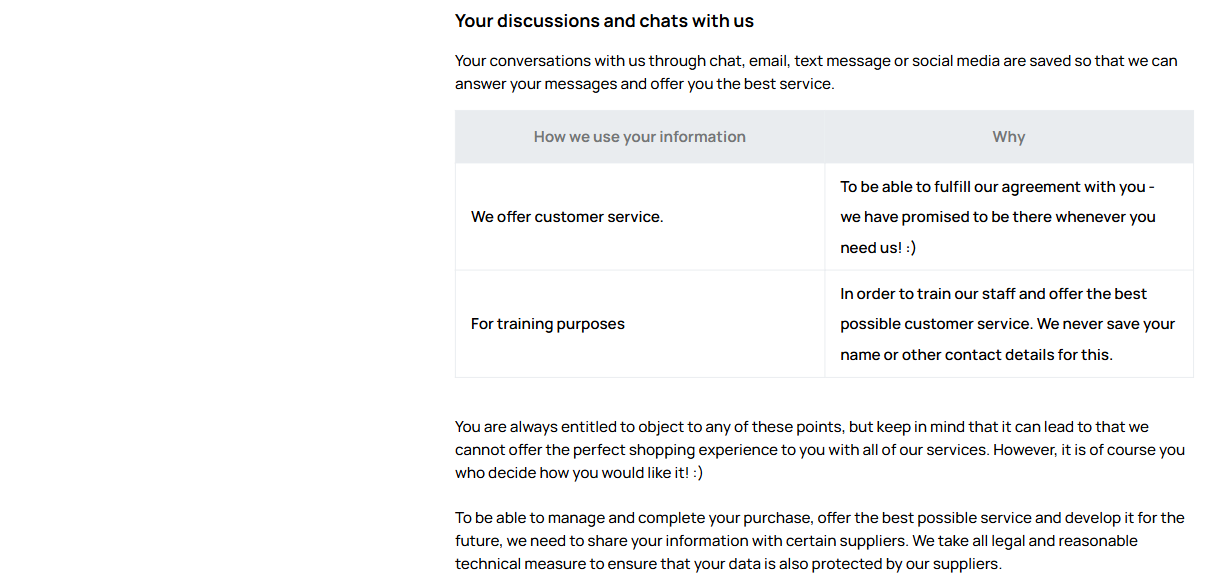Image resolution: width=1209 pixels, height=585 pixels.
Task: Click the "In order to train our staff" line
Action: (x=993, y=294)
